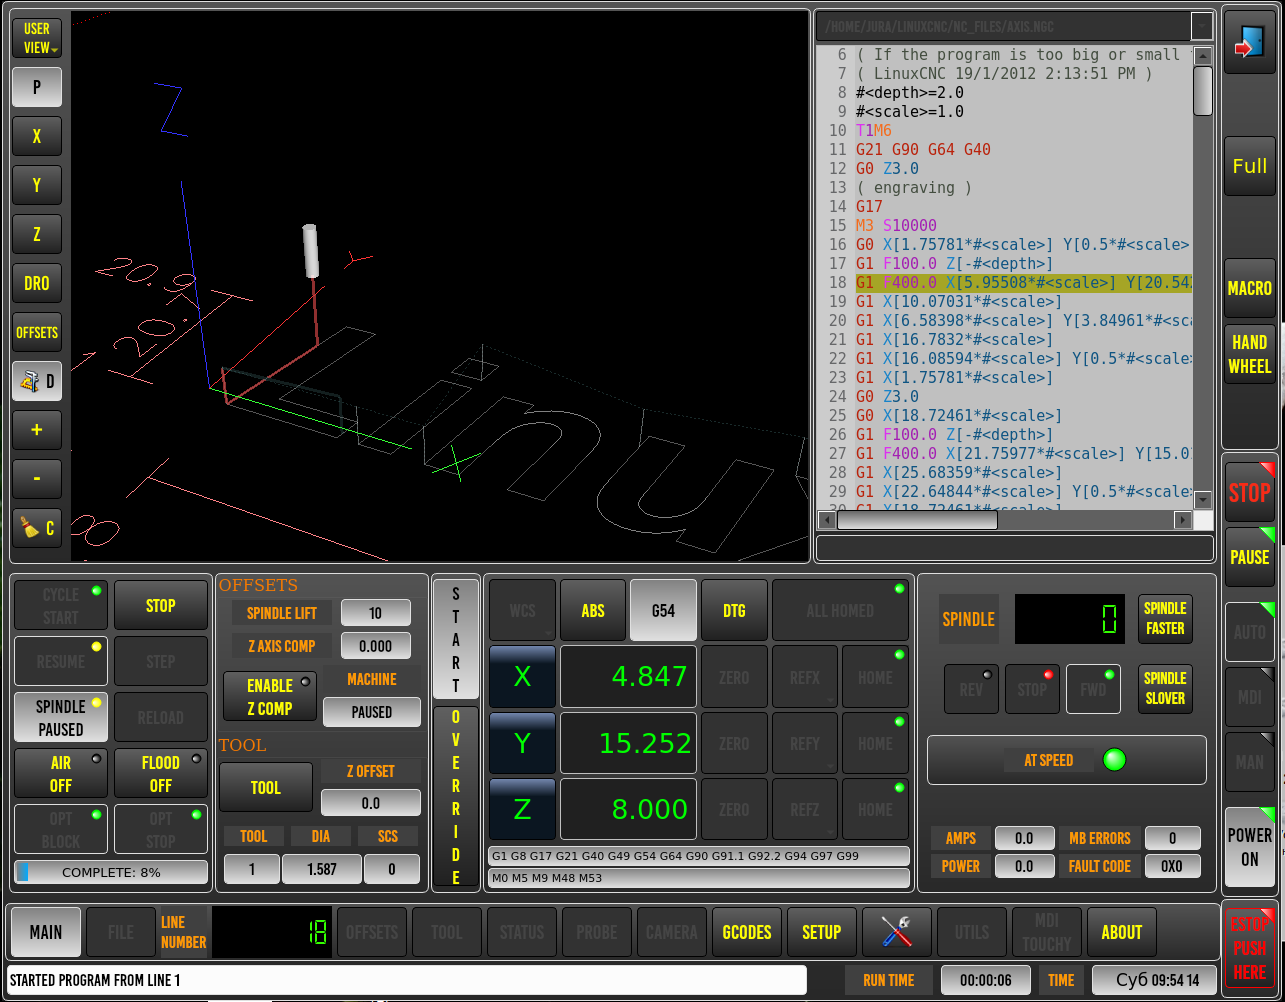Click the ESTOP PUSH HERE button
The height and width of the screenshot is (1002, 1285).
[x=1249, y=948]
